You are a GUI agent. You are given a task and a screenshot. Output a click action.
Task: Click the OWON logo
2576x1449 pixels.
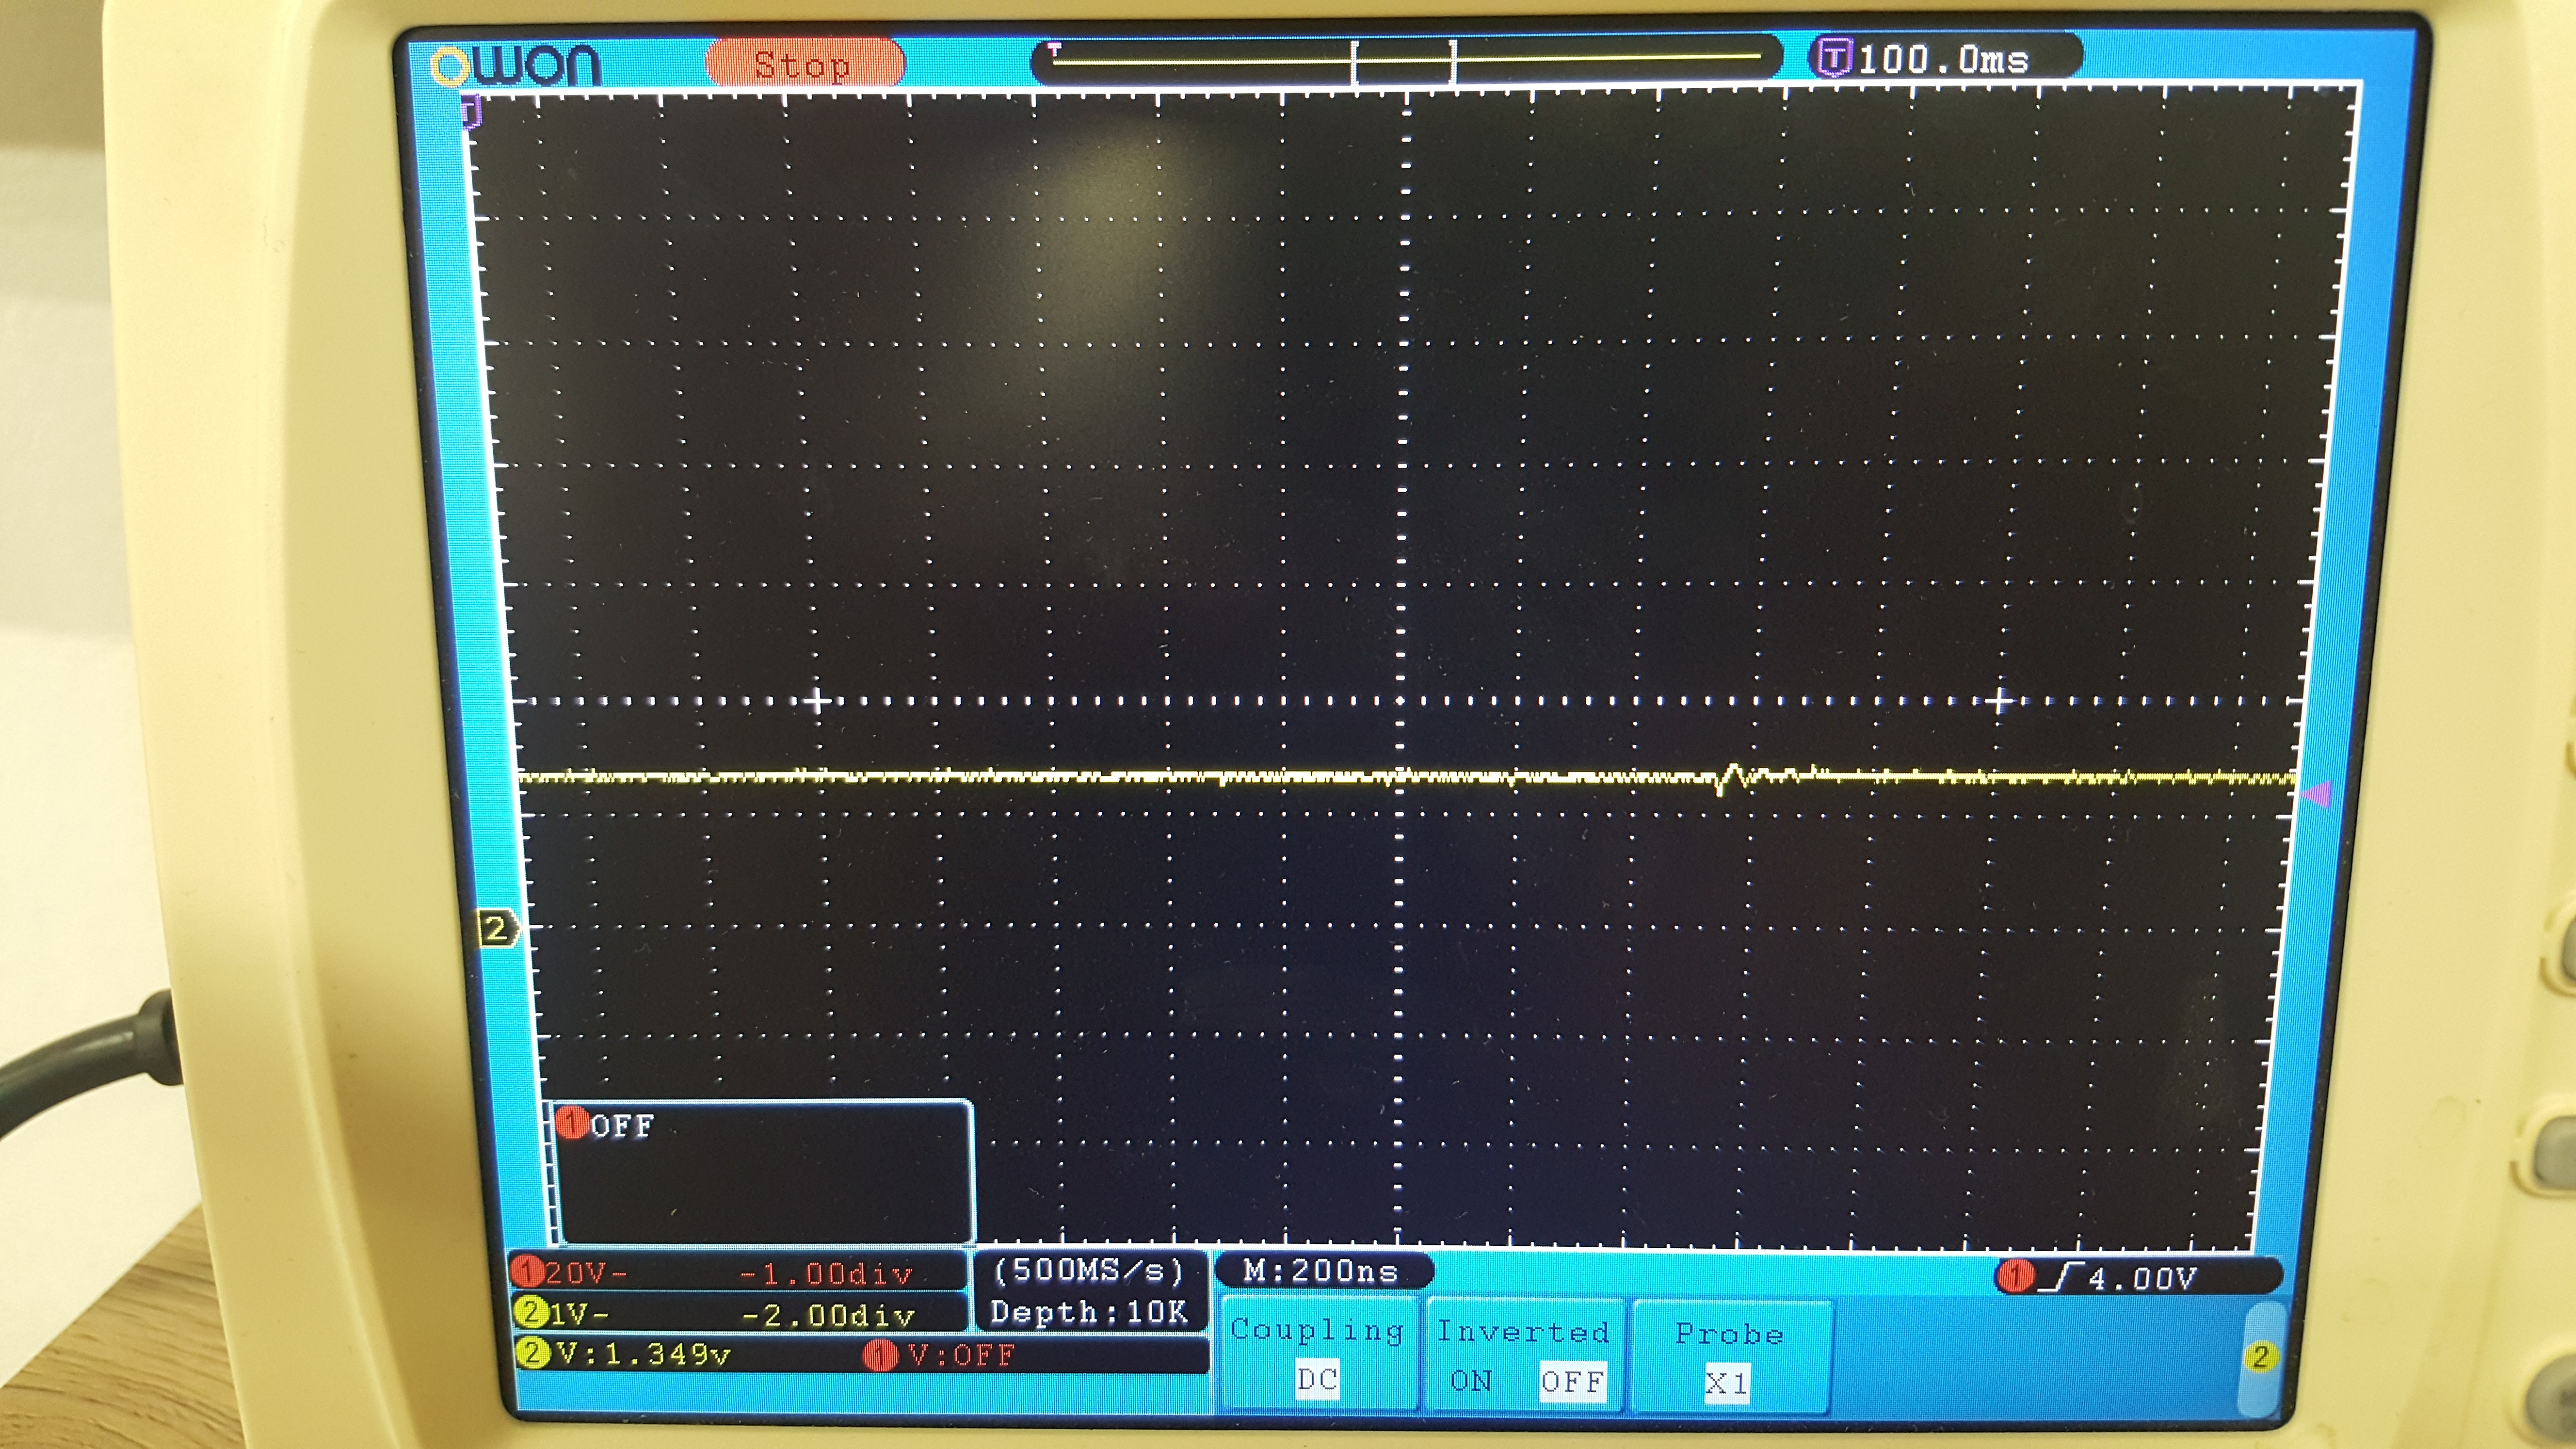point(515,66)
